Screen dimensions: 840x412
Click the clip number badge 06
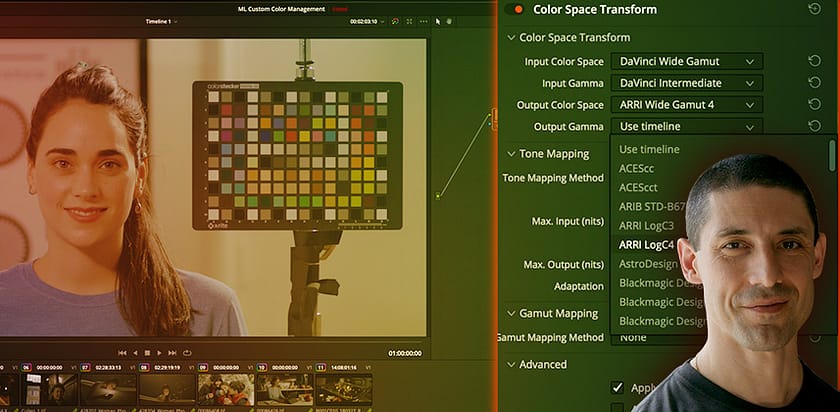tap(26, 368)
